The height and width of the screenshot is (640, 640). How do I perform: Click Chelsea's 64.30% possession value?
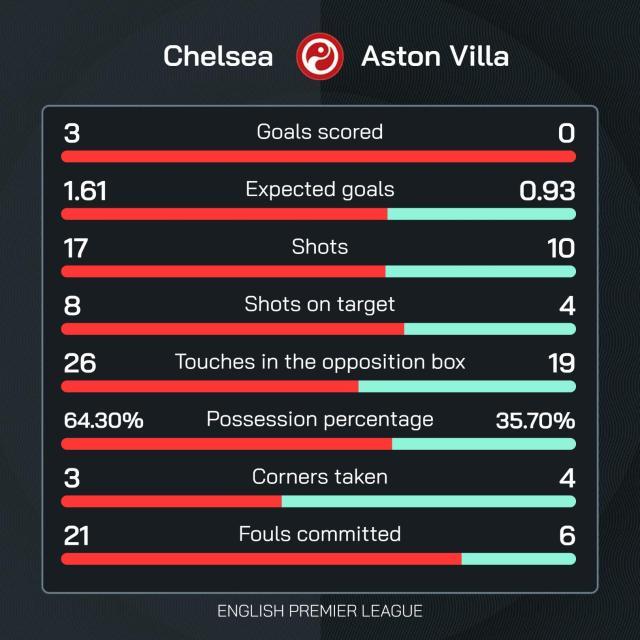coord(104,421)
